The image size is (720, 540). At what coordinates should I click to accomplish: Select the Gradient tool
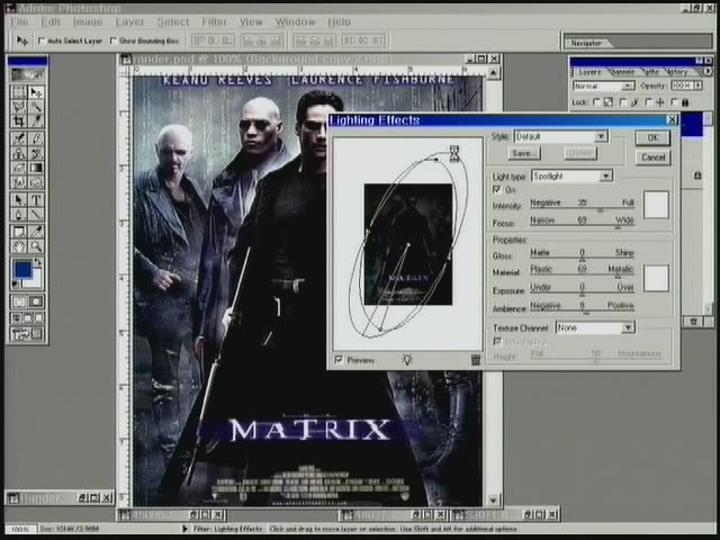pyautogui.click(x=36, y=168)
